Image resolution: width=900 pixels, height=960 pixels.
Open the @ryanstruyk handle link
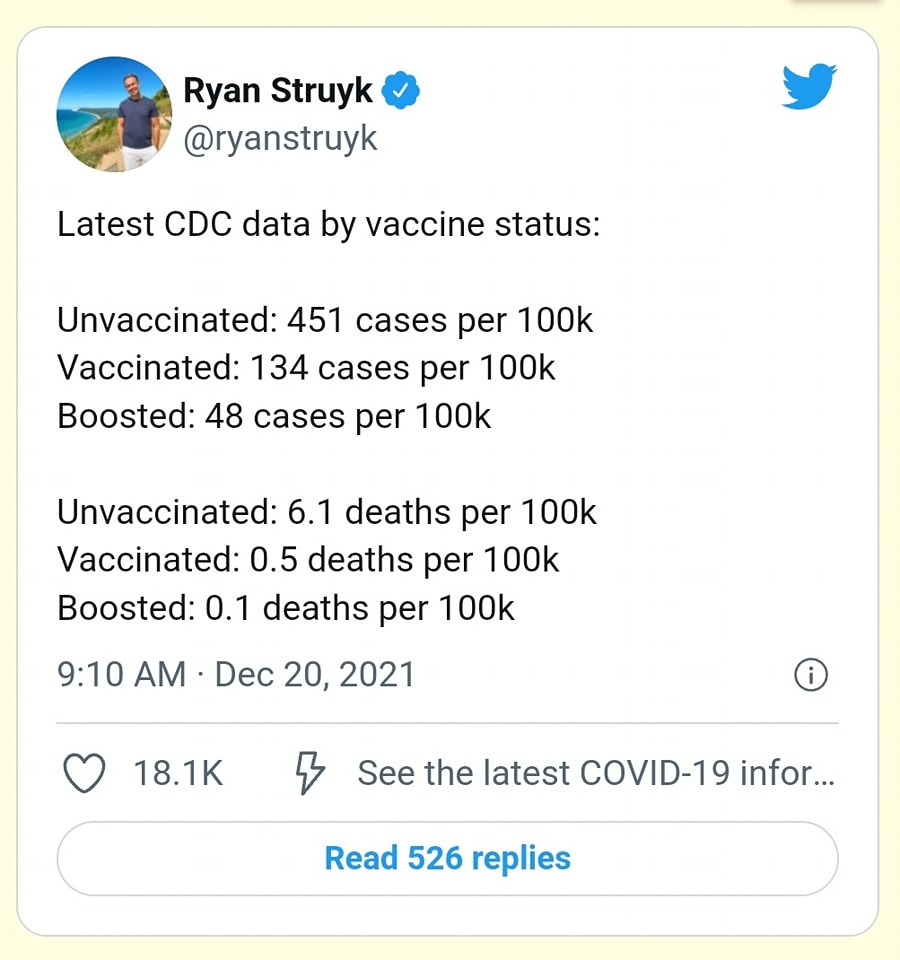(x=280, y=138)
